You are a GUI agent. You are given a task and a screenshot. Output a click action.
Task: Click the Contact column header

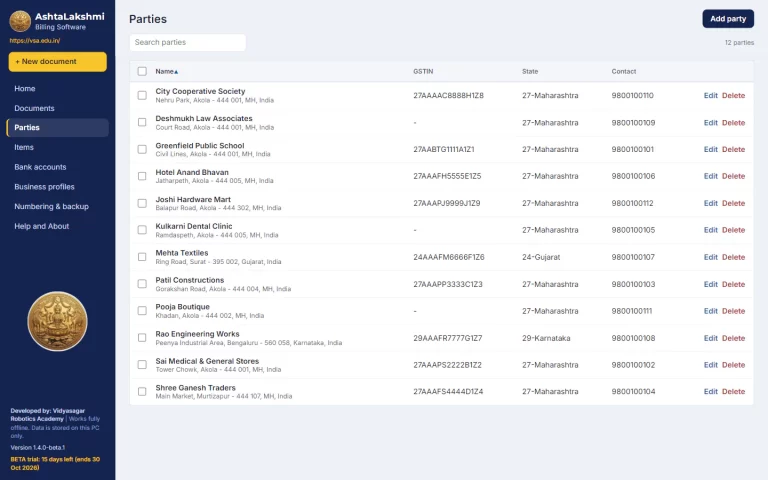(x=624, y=72)
